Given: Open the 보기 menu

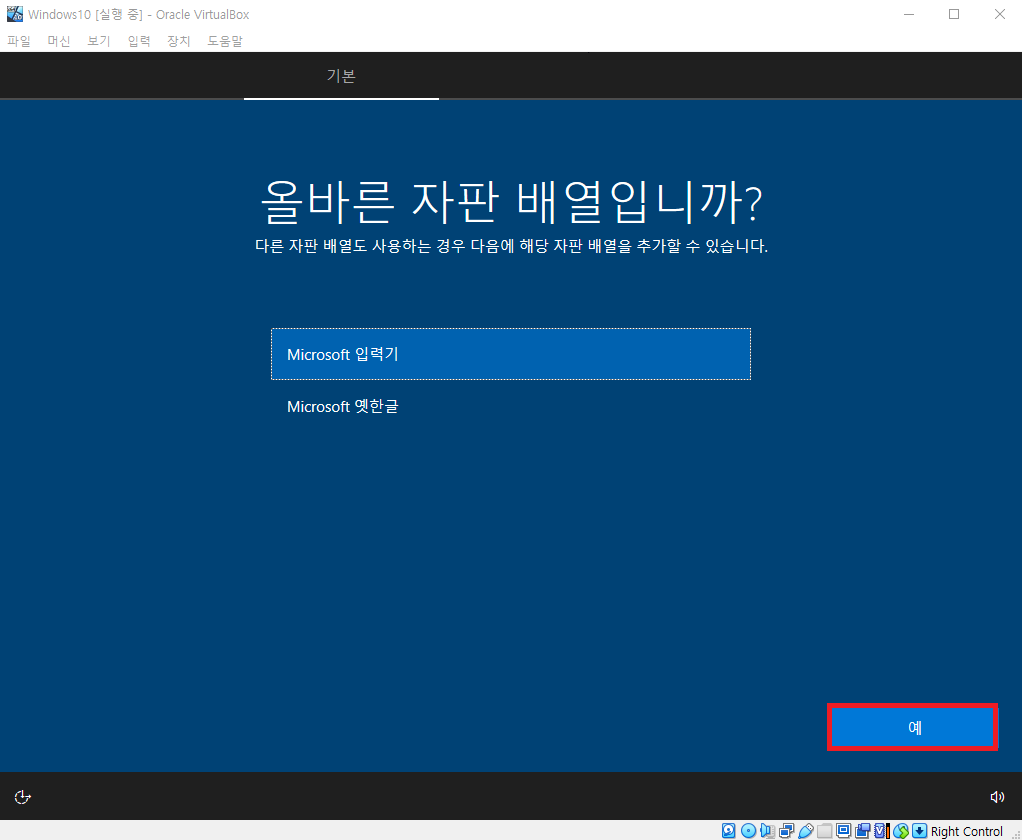Looking at the screenshot, I should (x=99, y=41).
